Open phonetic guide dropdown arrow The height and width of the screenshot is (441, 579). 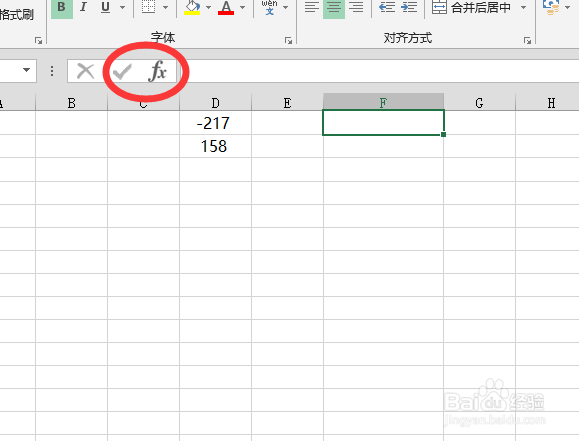tap(285, 7)
